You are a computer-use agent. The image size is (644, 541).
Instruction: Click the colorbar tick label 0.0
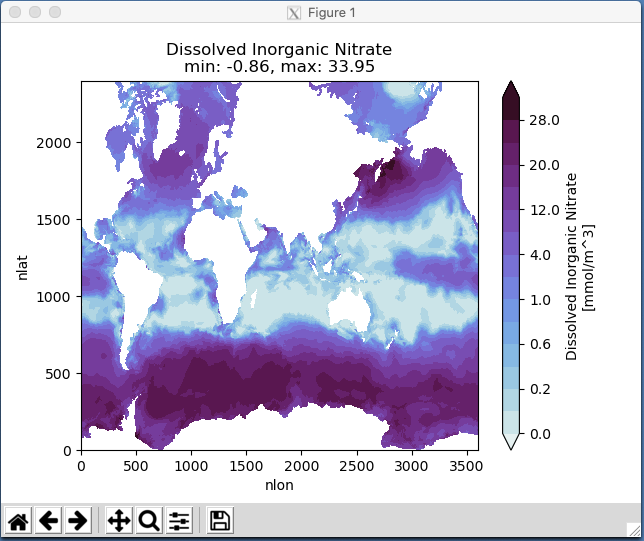pos(540,434)
